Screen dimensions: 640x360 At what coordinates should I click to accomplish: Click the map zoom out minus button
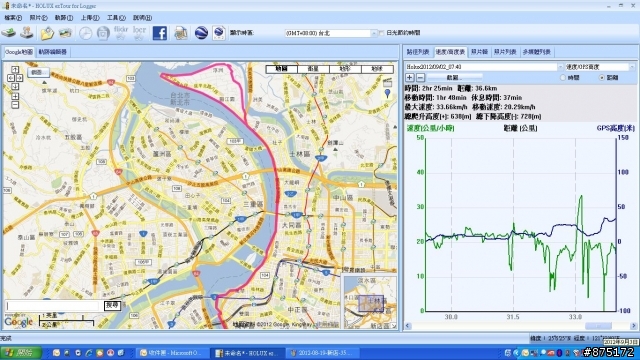pyautogui.click(x=15, y=105)
